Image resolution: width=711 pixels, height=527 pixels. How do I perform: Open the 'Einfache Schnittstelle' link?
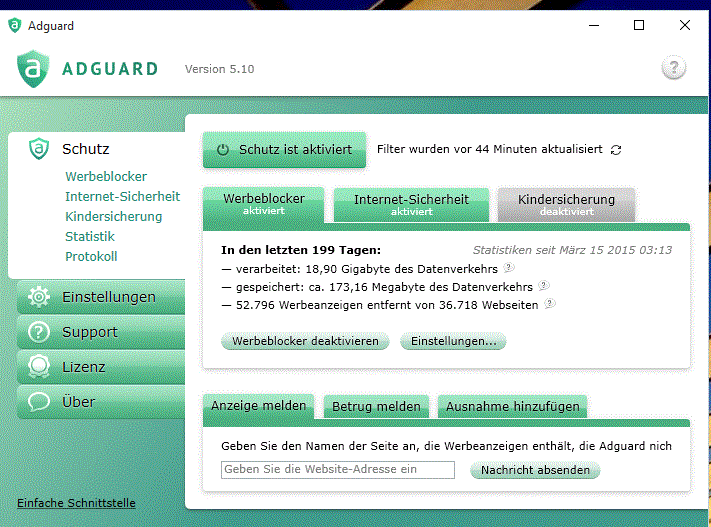point(76,503)
